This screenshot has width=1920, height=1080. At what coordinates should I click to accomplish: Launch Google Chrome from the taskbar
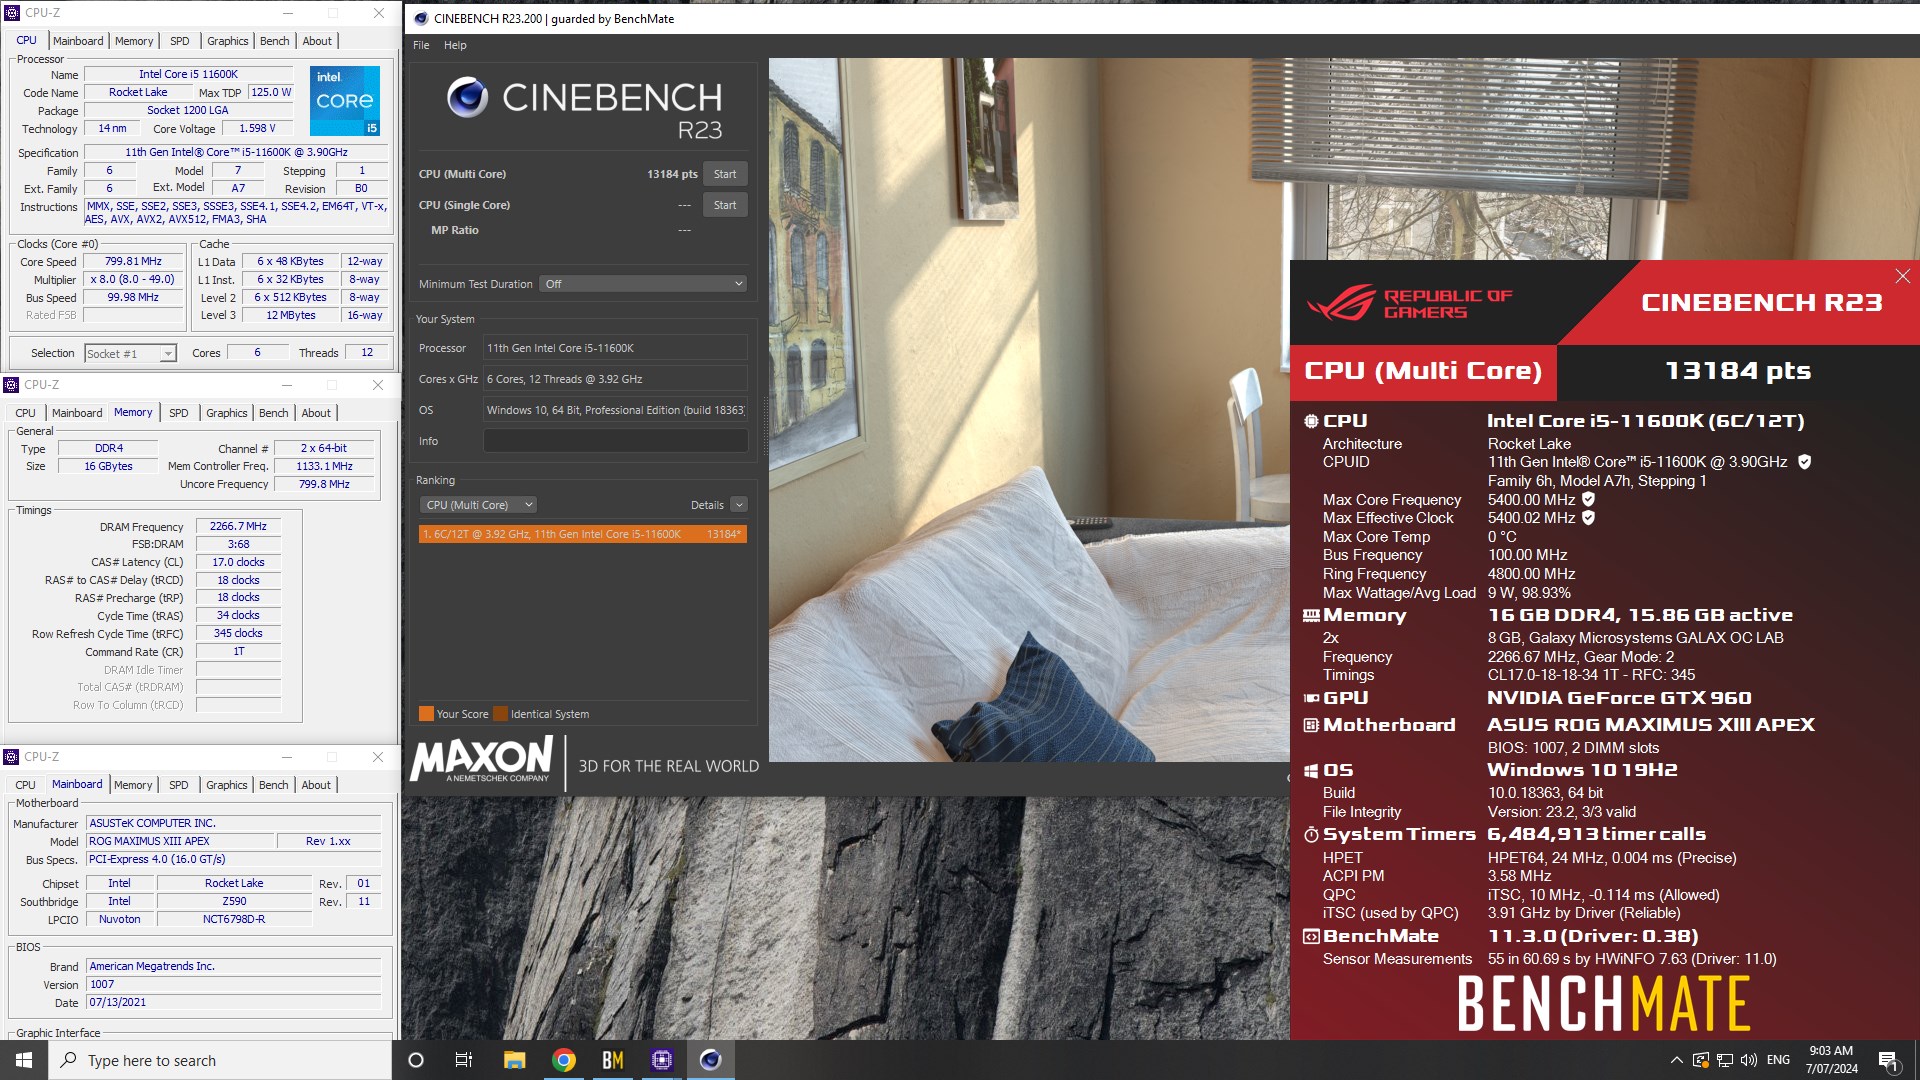pyautogui.click(x=564, y=1060)
